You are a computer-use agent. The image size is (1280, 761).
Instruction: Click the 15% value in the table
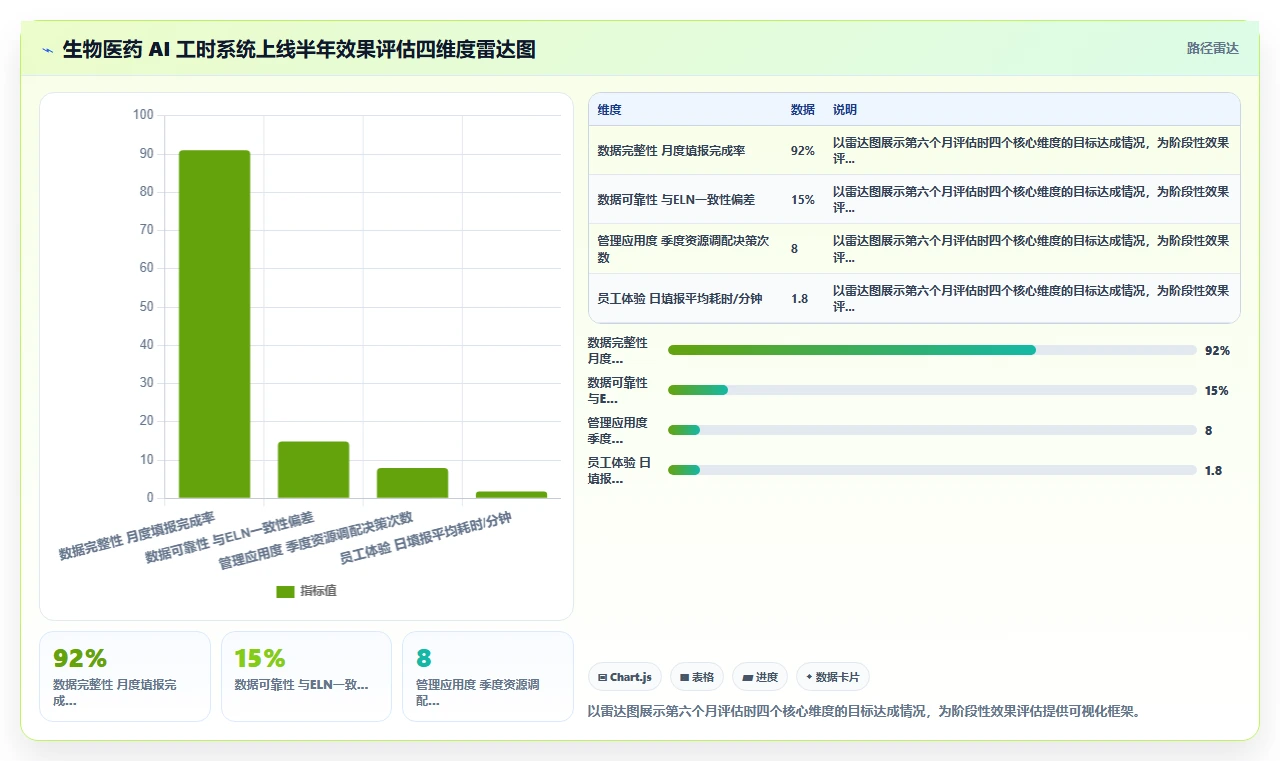point(802,200)
